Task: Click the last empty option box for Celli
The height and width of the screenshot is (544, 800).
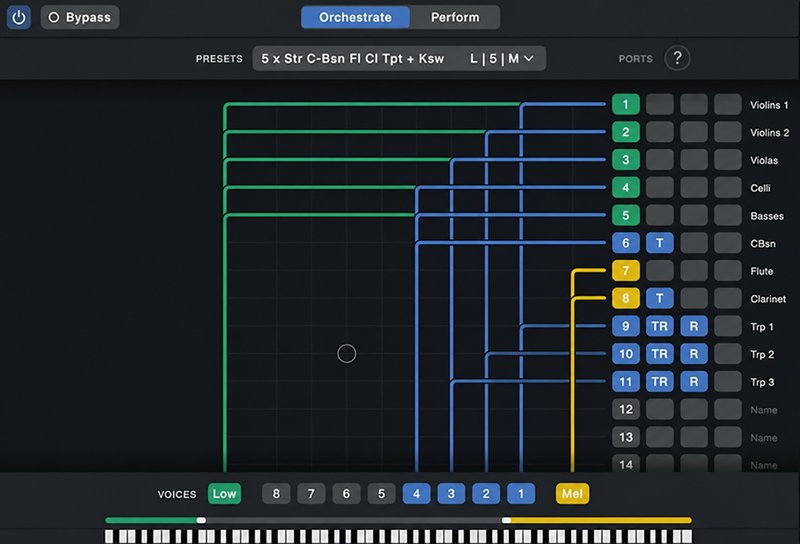Action: tap(728, 187)
